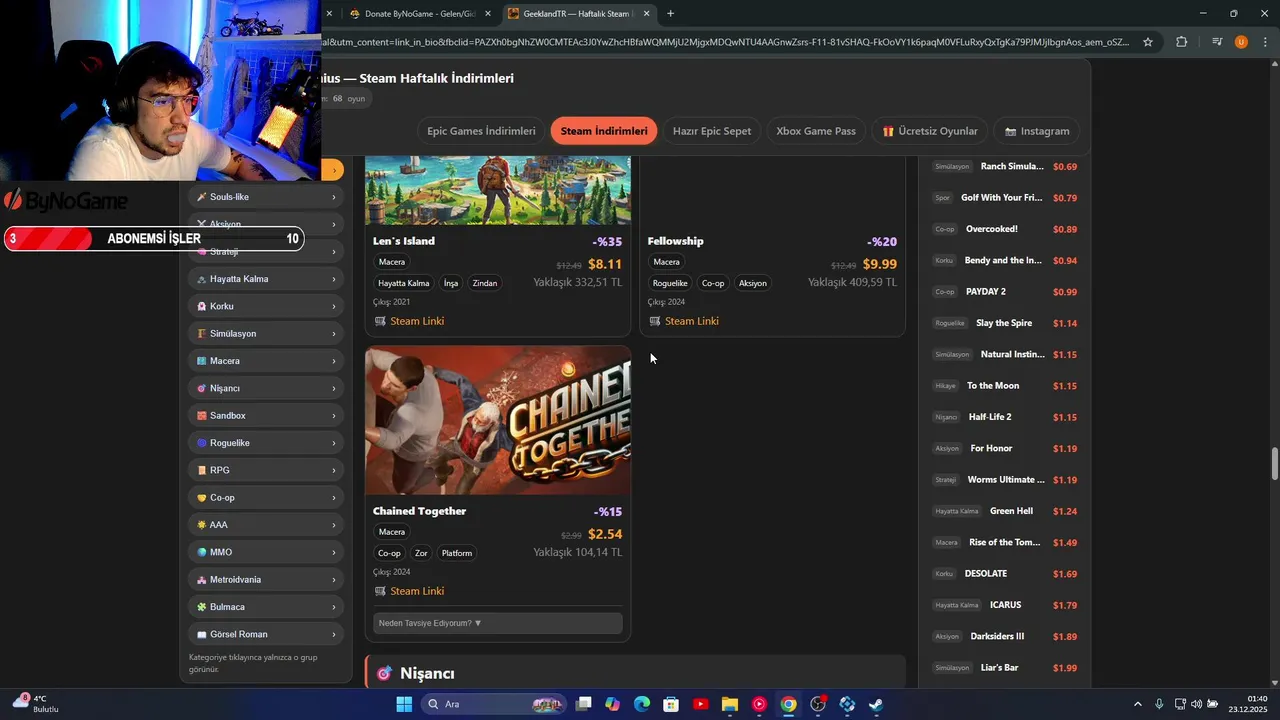Open the Chrome extensions puzzle icon

click(x=1182, y=42)
